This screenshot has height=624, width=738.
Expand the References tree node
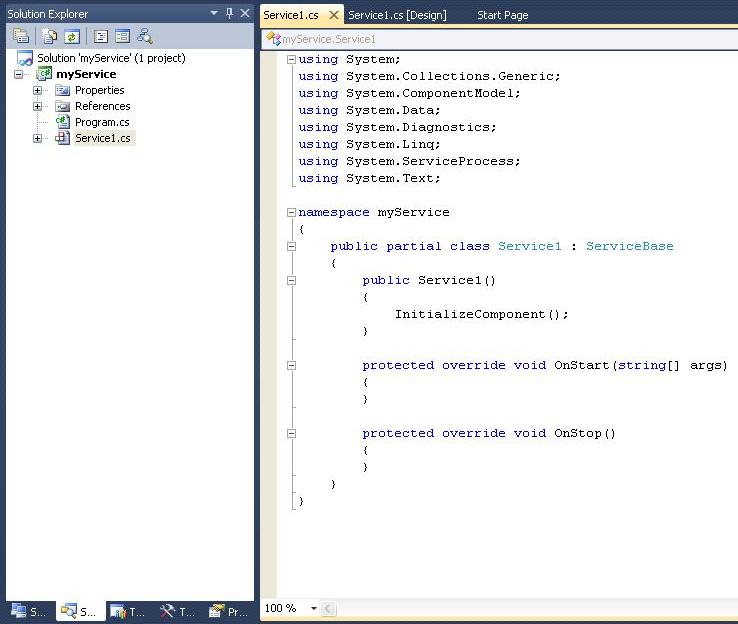tap(37, 106)
